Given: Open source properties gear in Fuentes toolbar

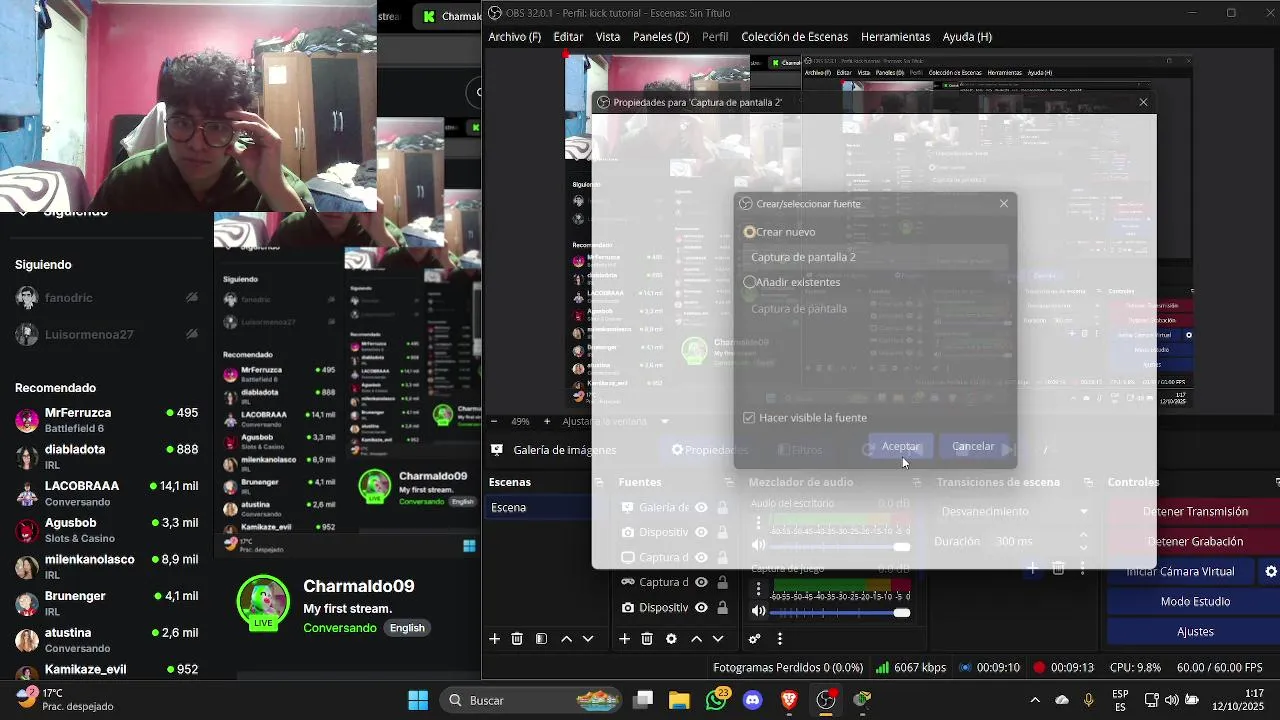Looking at the screenshot, I should click(x=671, y=639).
